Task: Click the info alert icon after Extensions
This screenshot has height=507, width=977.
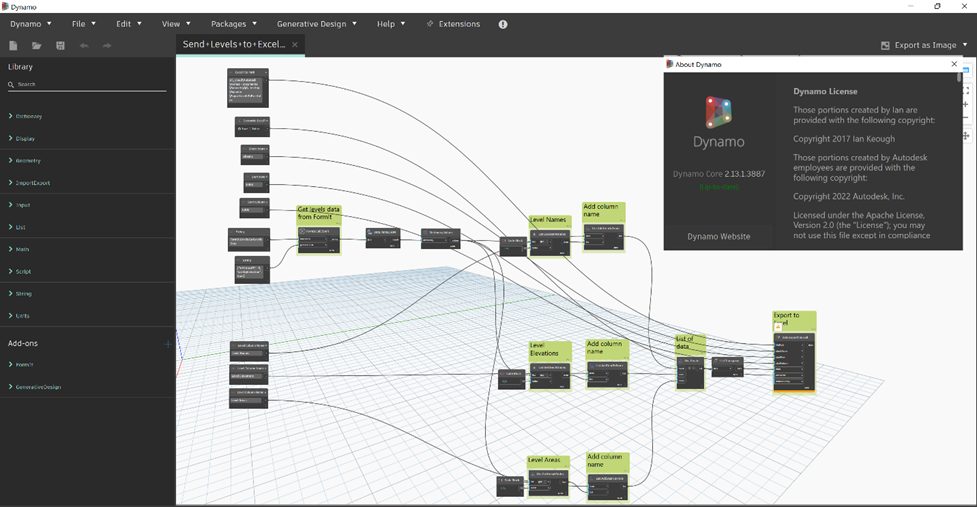Action: 502,24
